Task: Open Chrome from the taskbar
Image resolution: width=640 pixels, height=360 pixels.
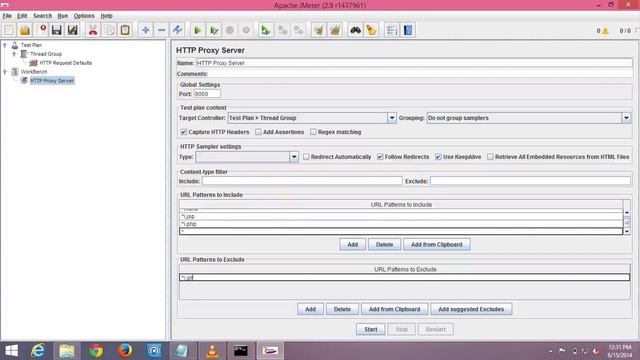Action: (96, 351)
